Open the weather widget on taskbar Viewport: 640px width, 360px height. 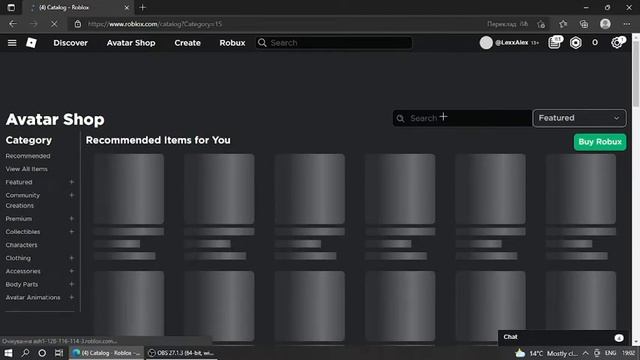tap(546, 353)
